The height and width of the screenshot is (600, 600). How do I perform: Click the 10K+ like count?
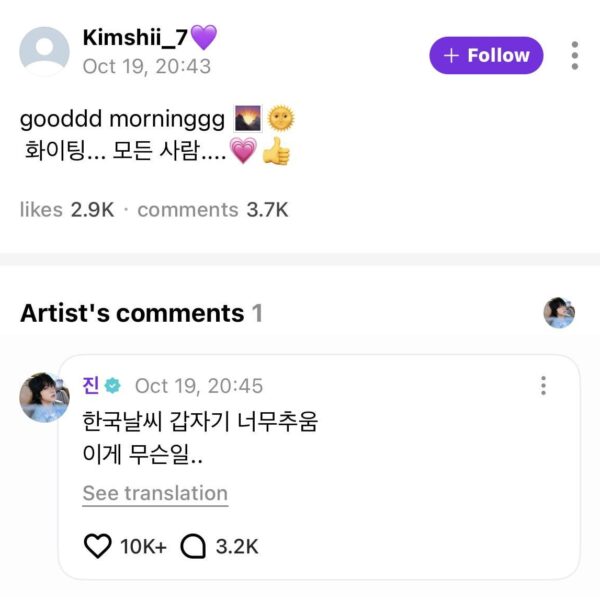[x=143, y=546]
